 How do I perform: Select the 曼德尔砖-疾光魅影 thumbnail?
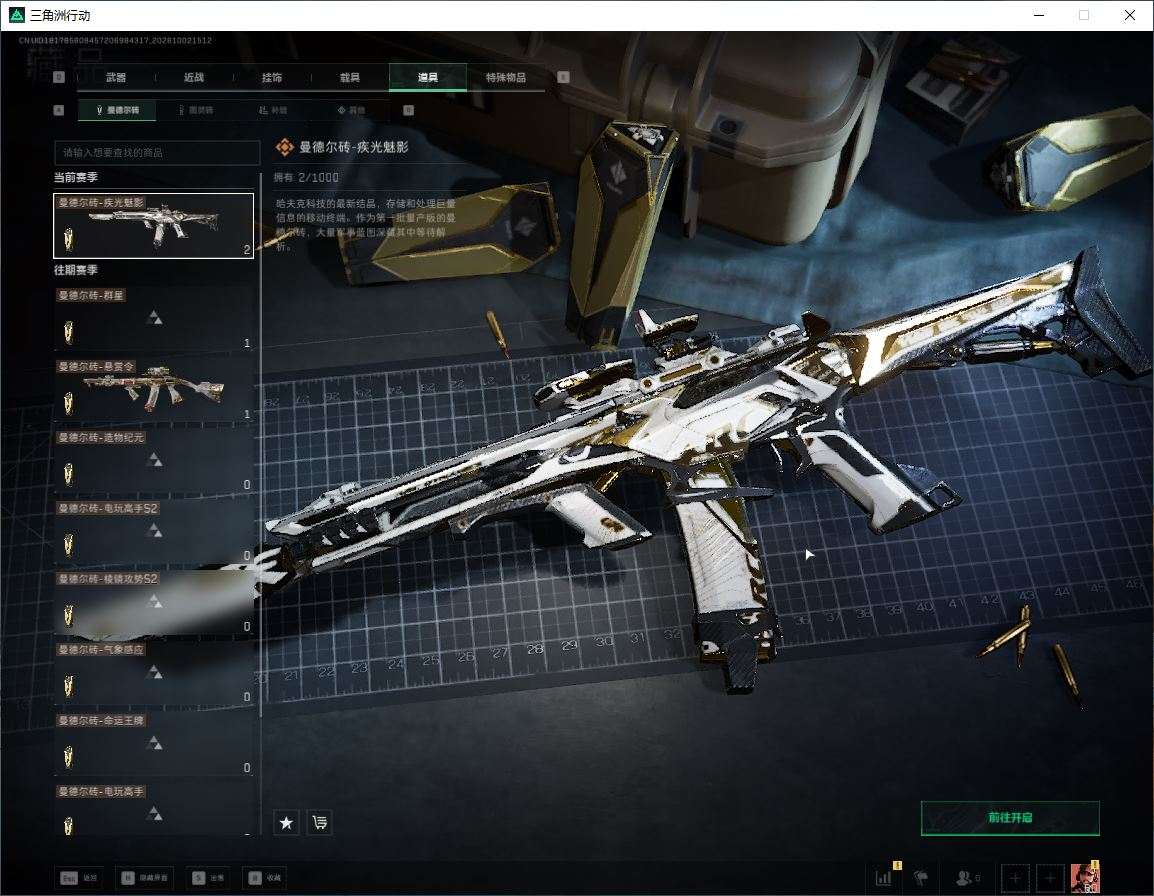pos(154,225)
